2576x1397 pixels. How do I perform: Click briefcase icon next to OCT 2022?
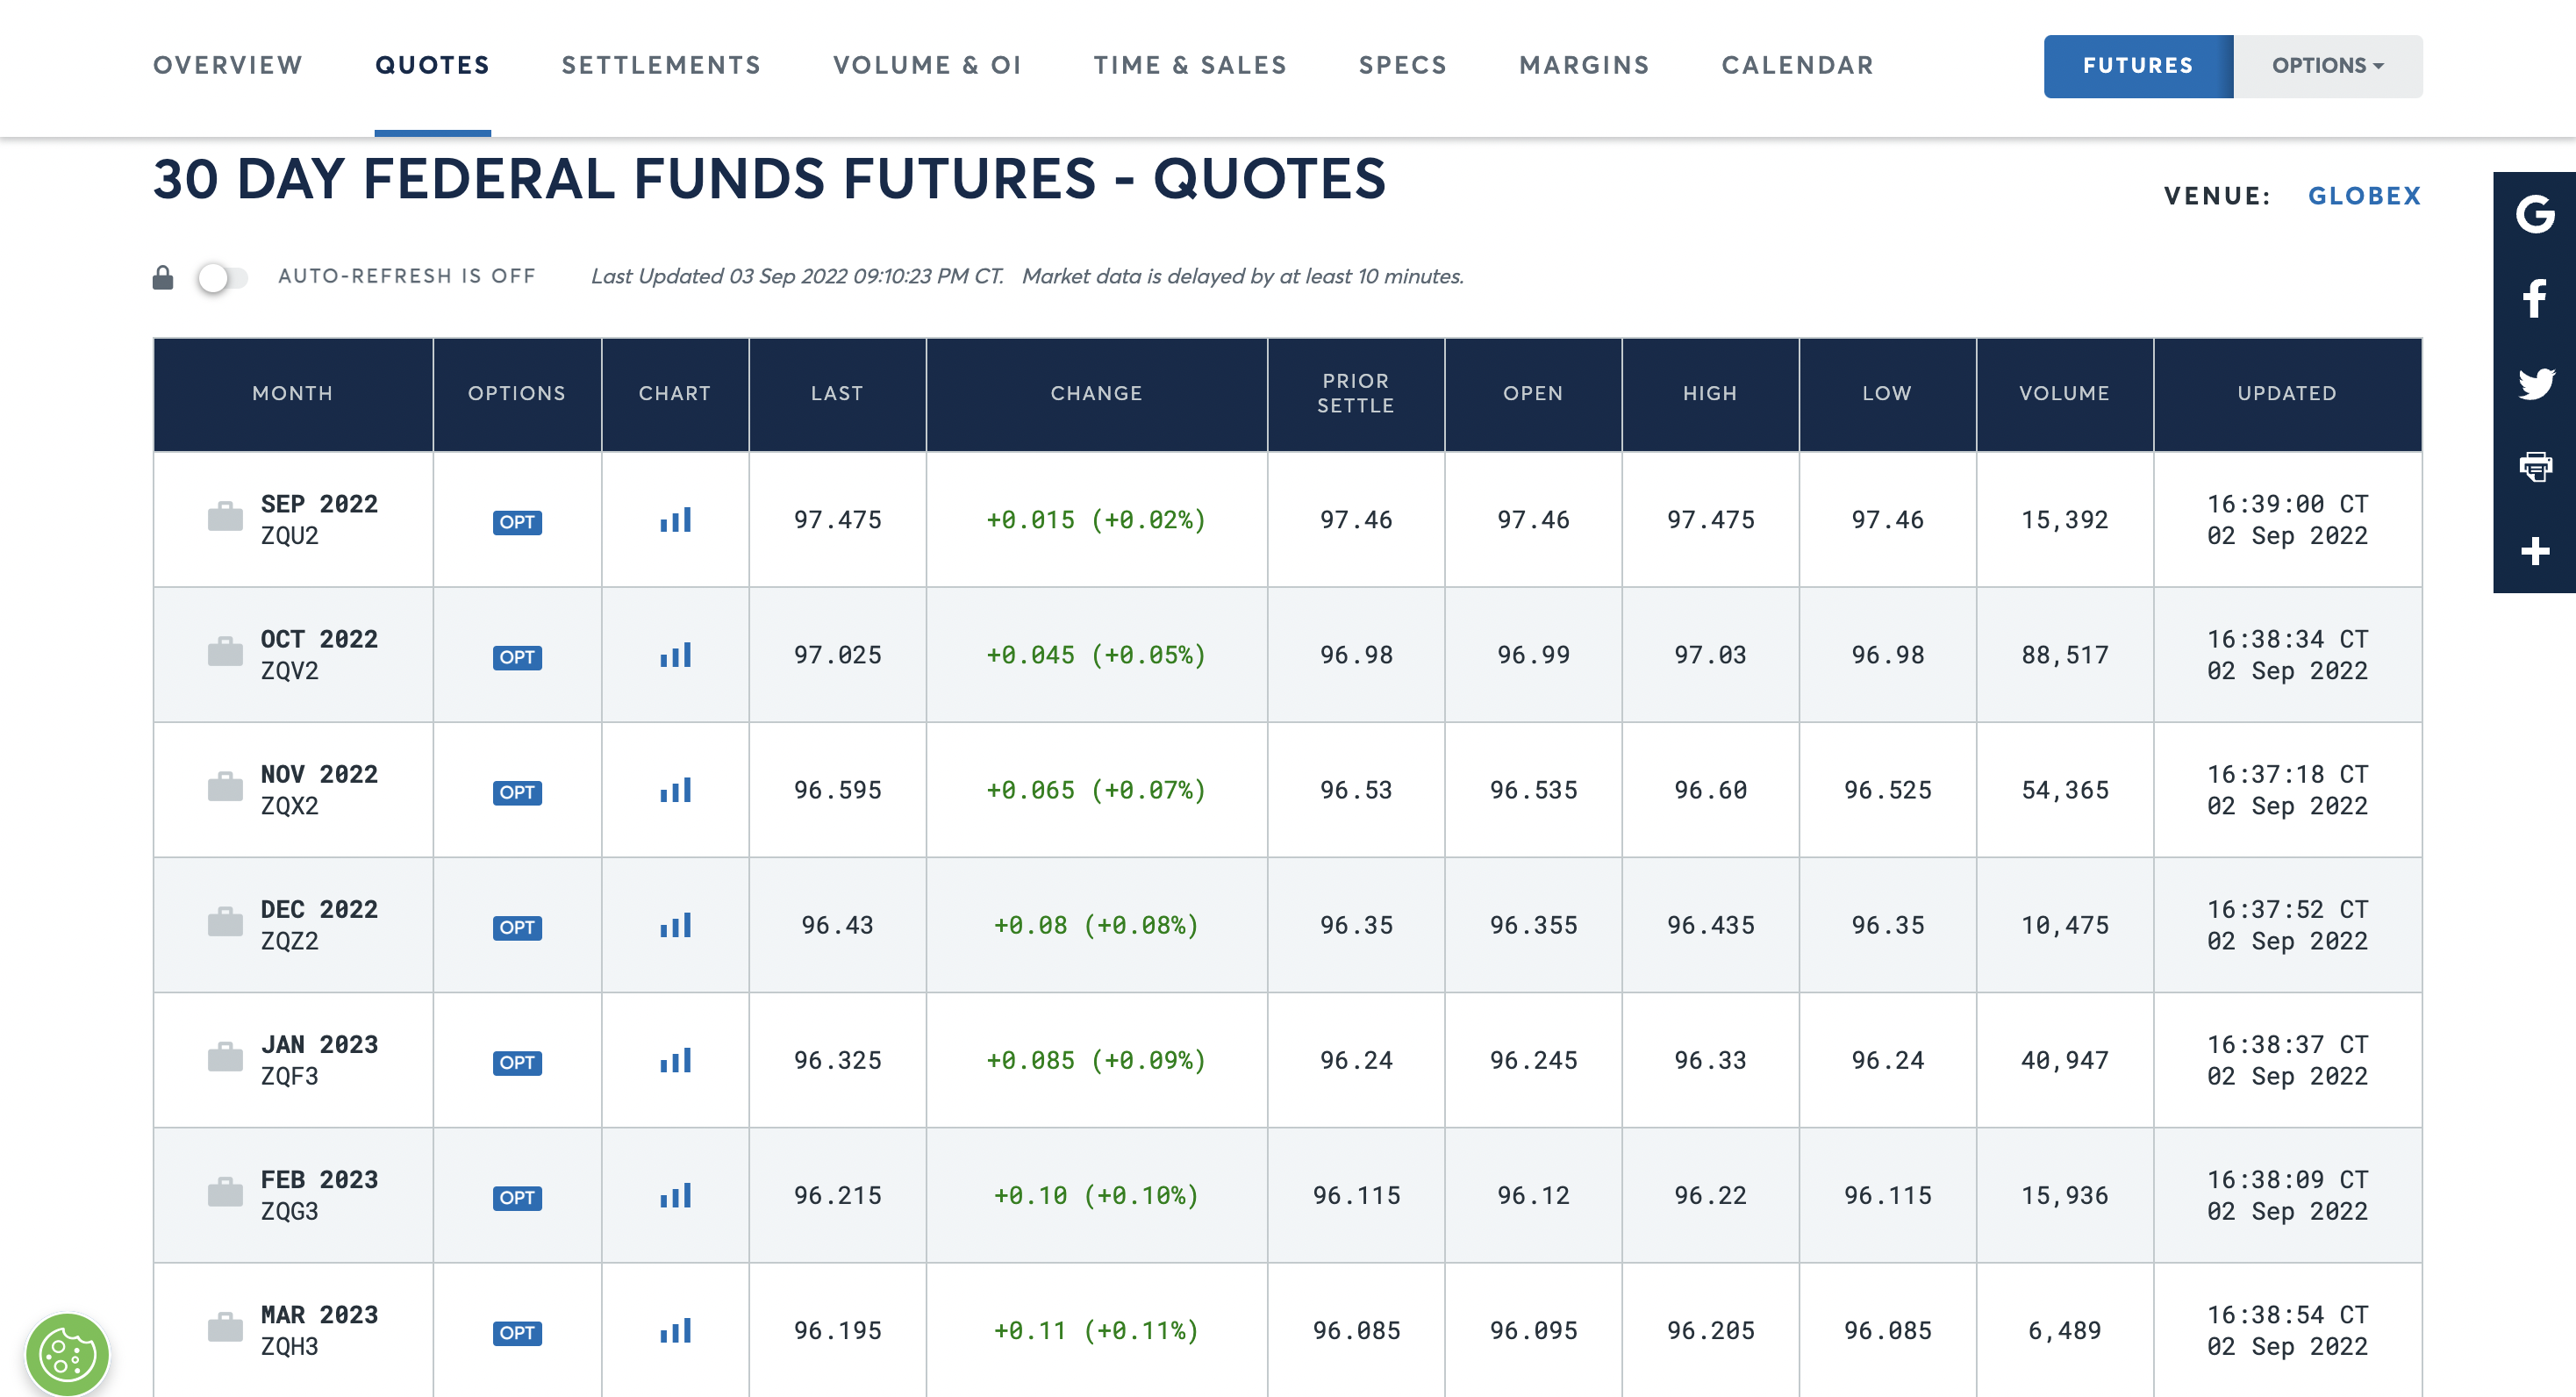225,653
